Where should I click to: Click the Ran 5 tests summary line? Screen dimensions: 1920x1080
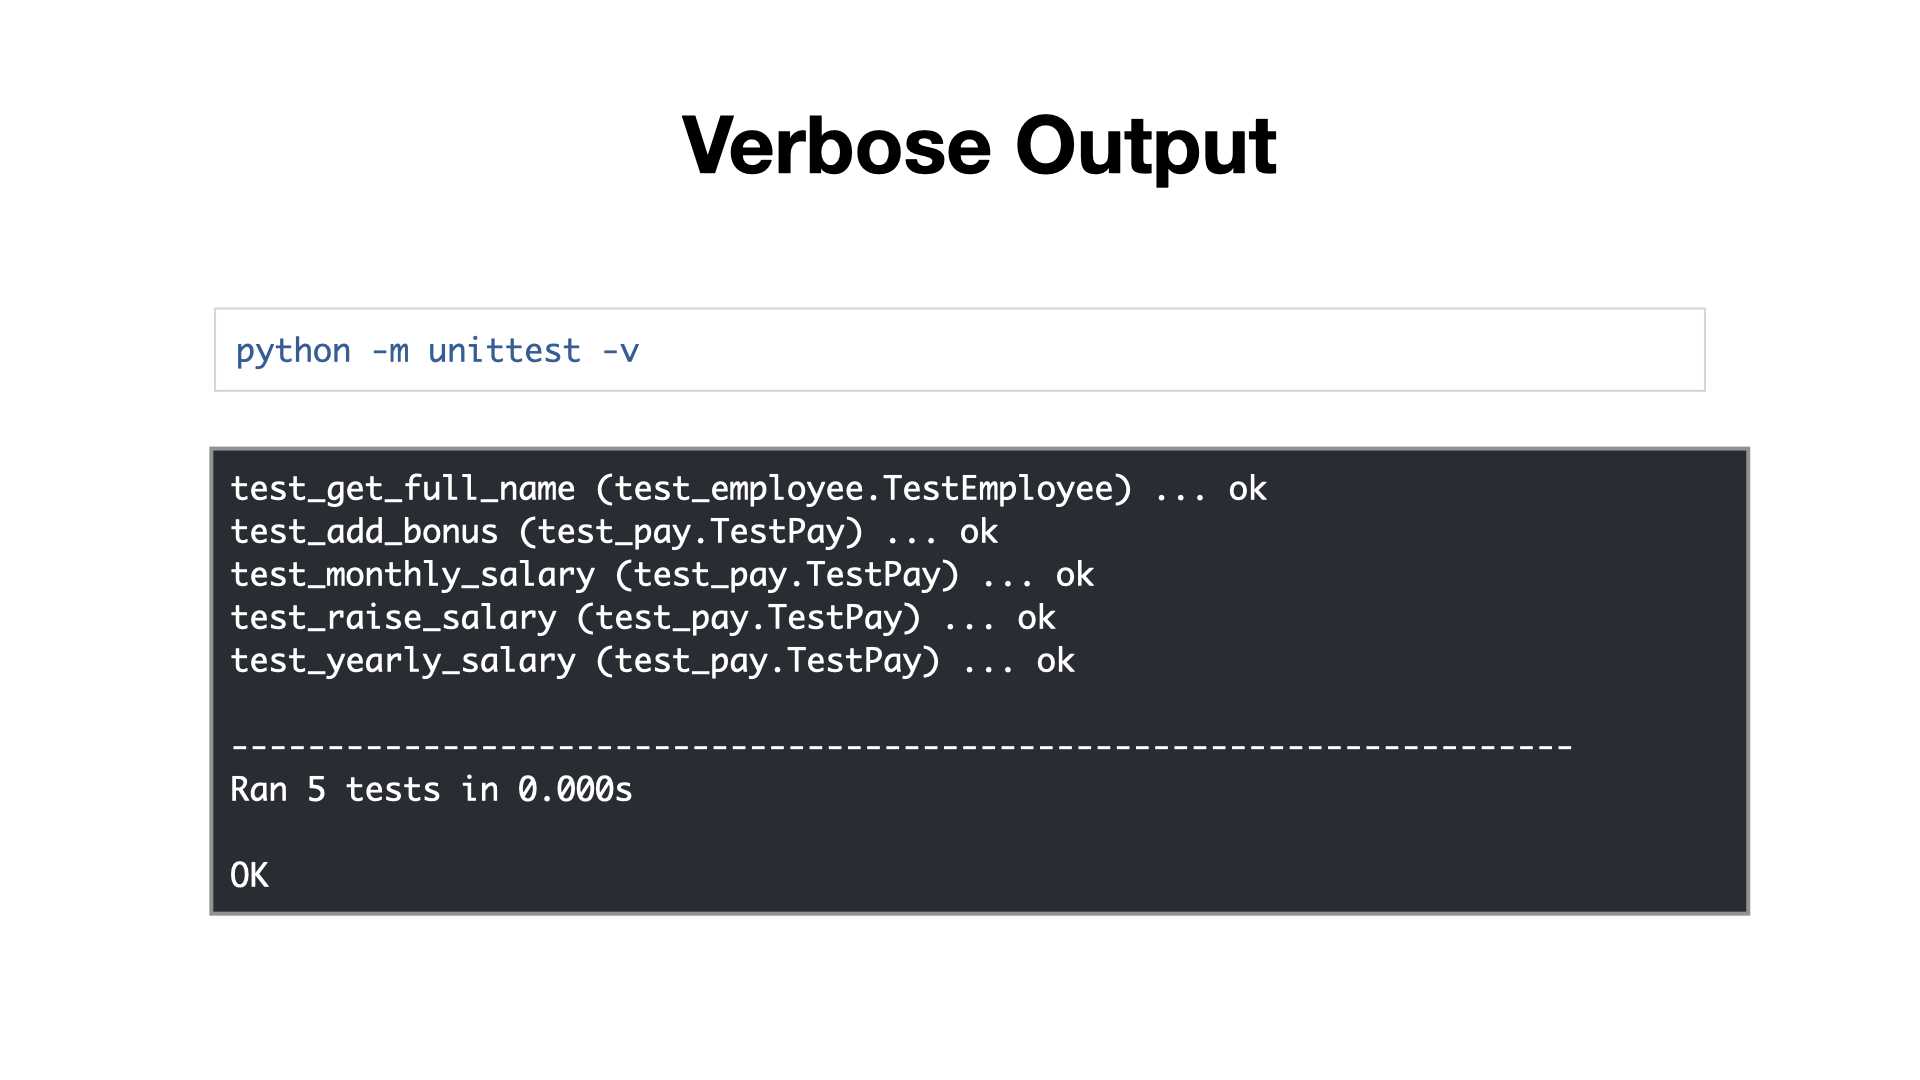(x=431, y=790)
